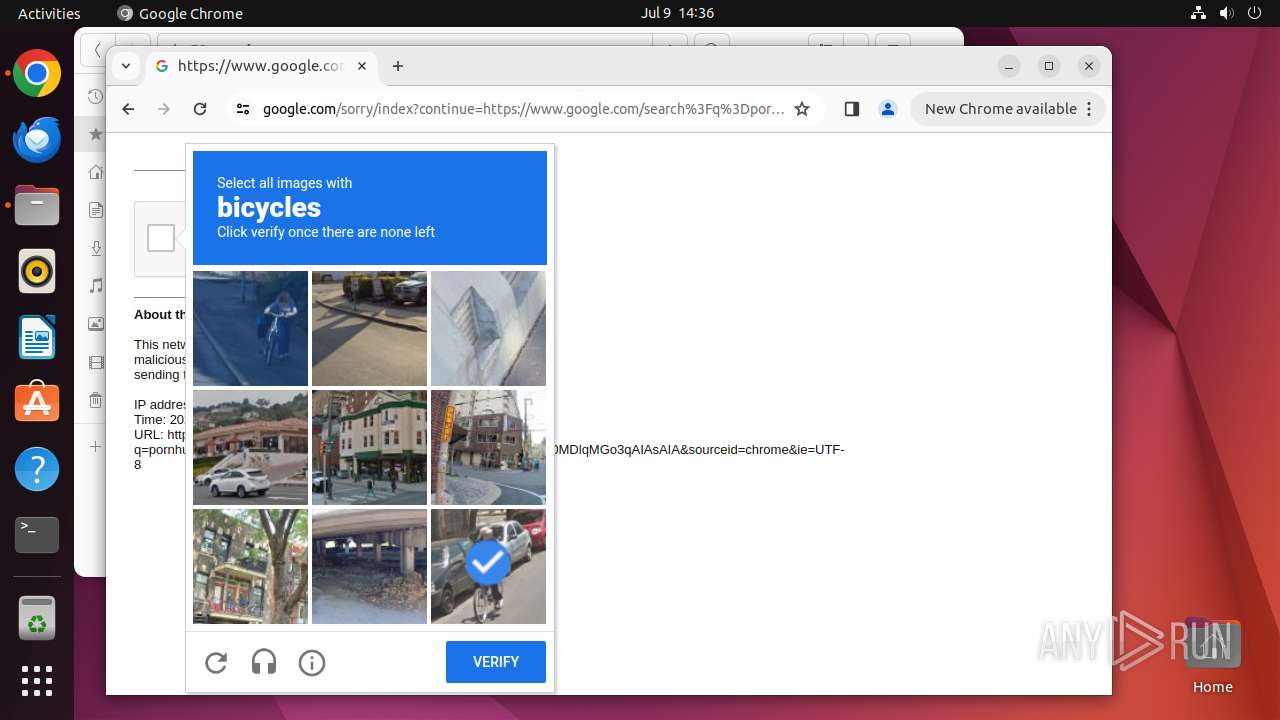
Task: Click the VERIFY button in the captcha
Action: pyautogui.click(x=496, y=662)
